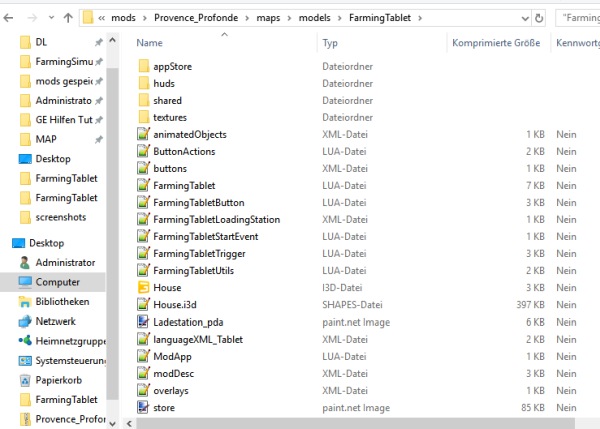Click the up-directory arrow button
This screenshot has width=600, height=429.
67,17
